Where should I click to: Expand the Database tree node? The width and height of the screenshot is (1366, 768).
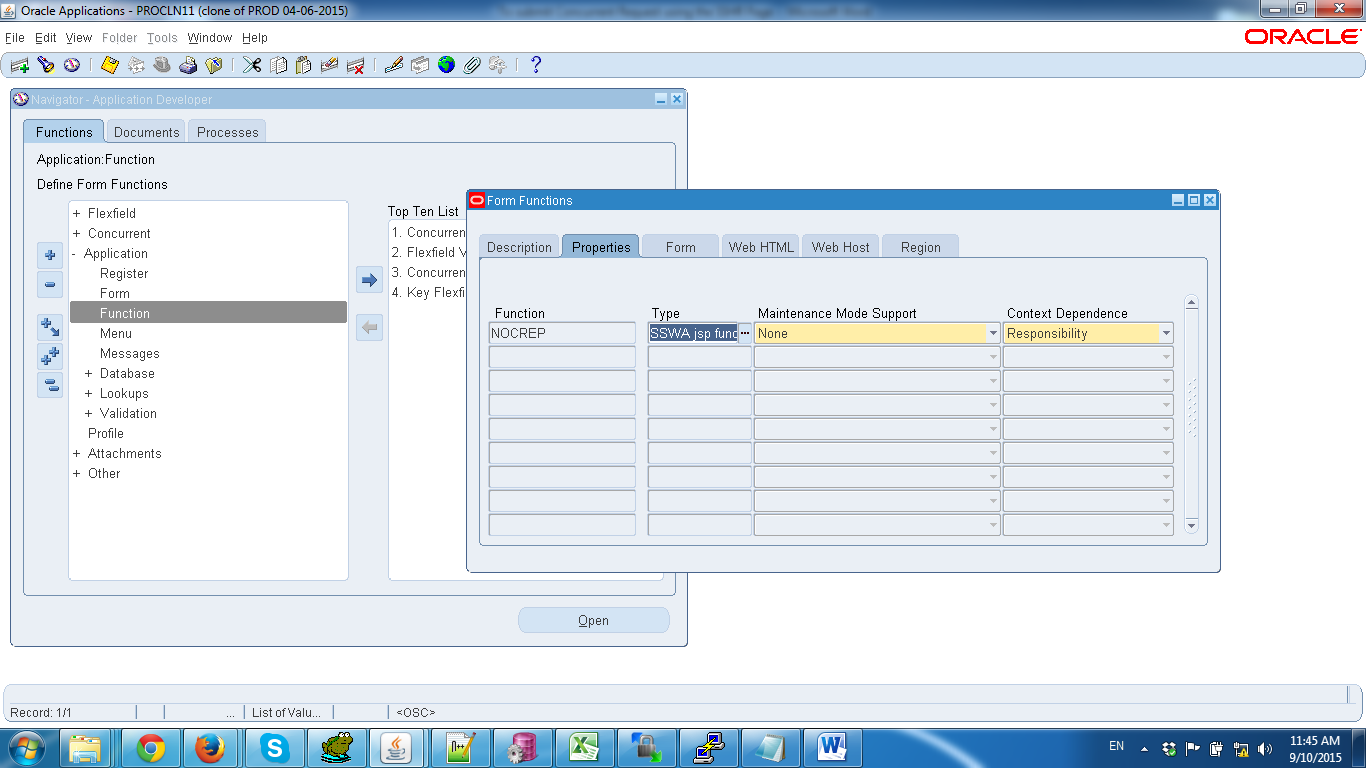tap(89, 373)
